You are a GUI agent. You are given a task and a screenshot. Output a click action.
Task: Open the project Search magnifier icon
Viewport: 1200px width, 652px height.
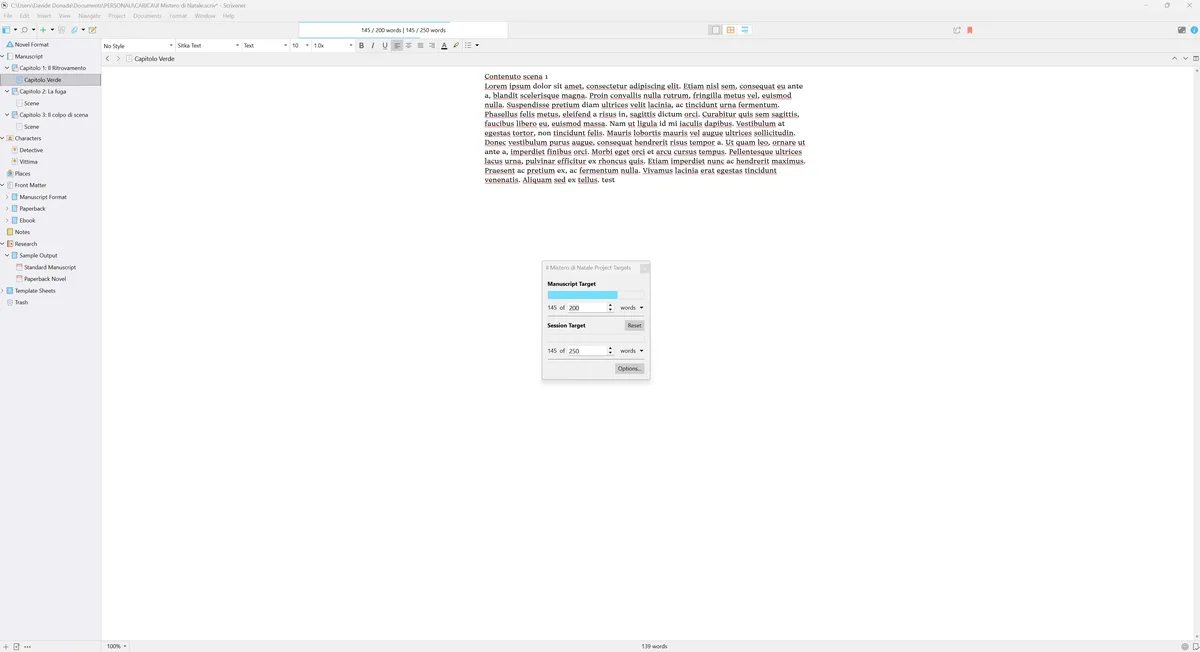[x=24, y=30]
